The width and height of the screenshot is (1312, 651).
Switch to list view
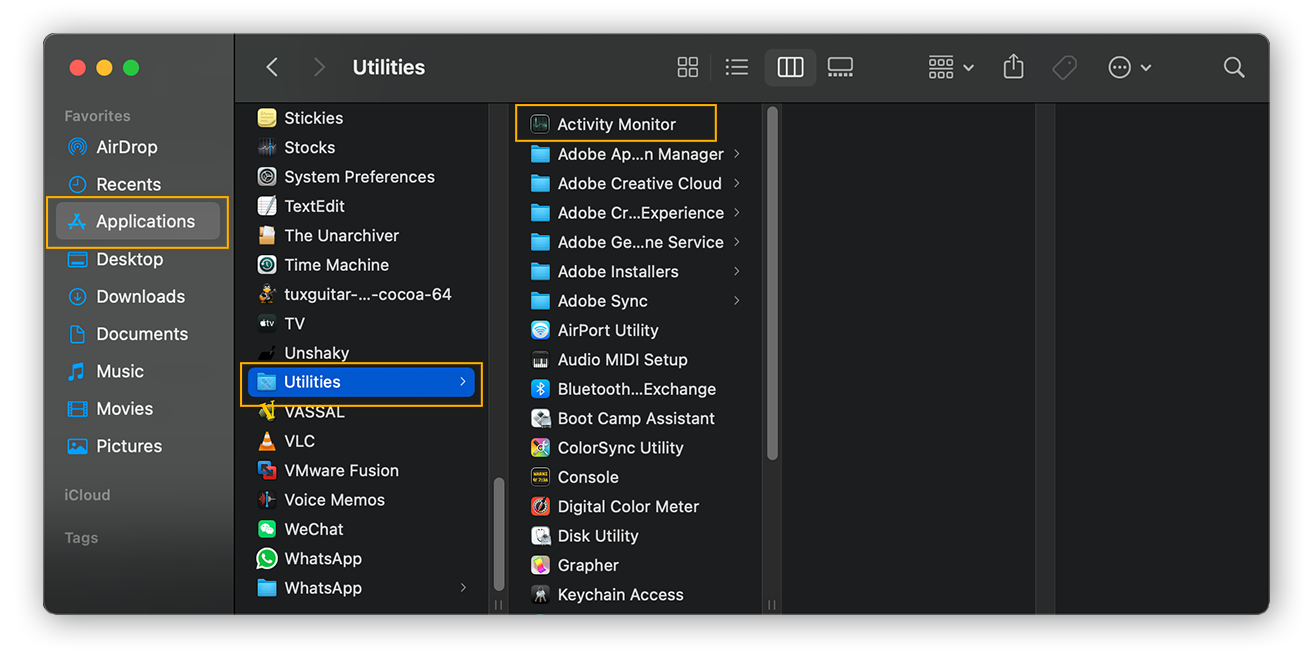point(737,67)
